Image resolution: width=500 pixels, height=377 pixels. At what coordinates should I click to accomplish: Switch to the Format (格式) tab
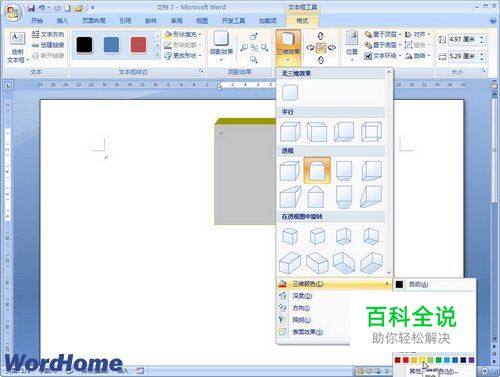pos(302,21)
